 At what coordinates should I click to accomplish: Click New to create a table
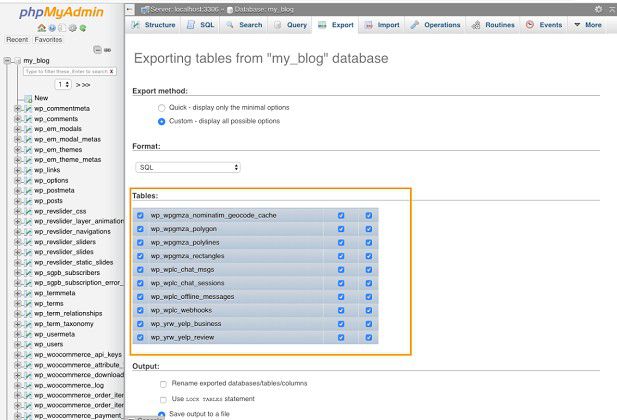coord(41,98)
